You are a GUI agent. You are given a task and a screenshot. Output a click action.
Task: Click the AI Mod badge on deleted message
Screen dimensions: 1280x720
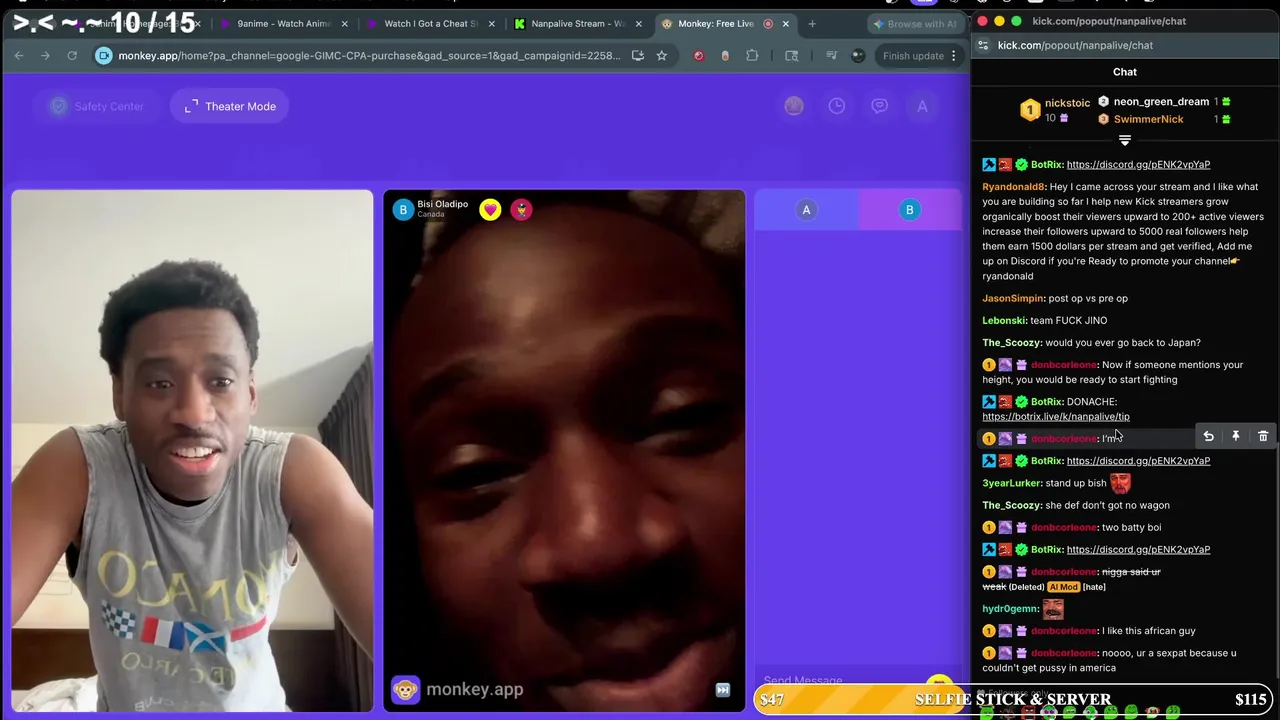pos(1063,587)
